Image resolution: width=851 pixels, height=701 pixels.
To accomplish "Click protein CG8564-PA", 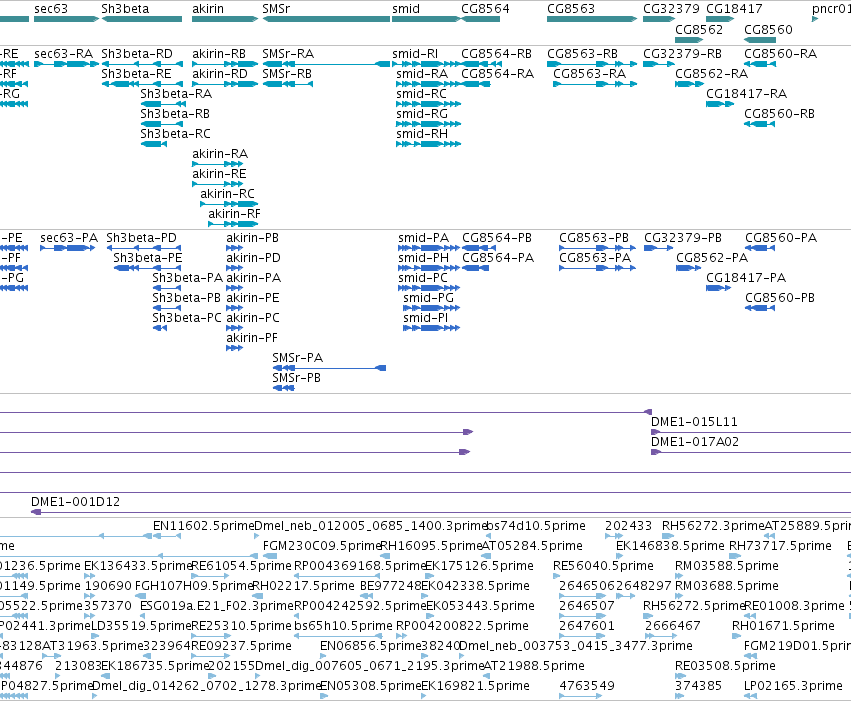I will point(498,258).
